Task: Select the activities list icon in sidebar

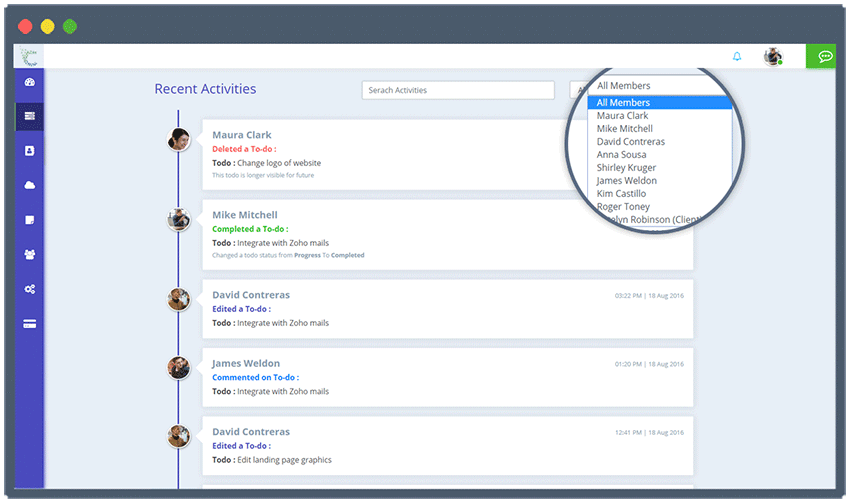Action: pos(30,116)
